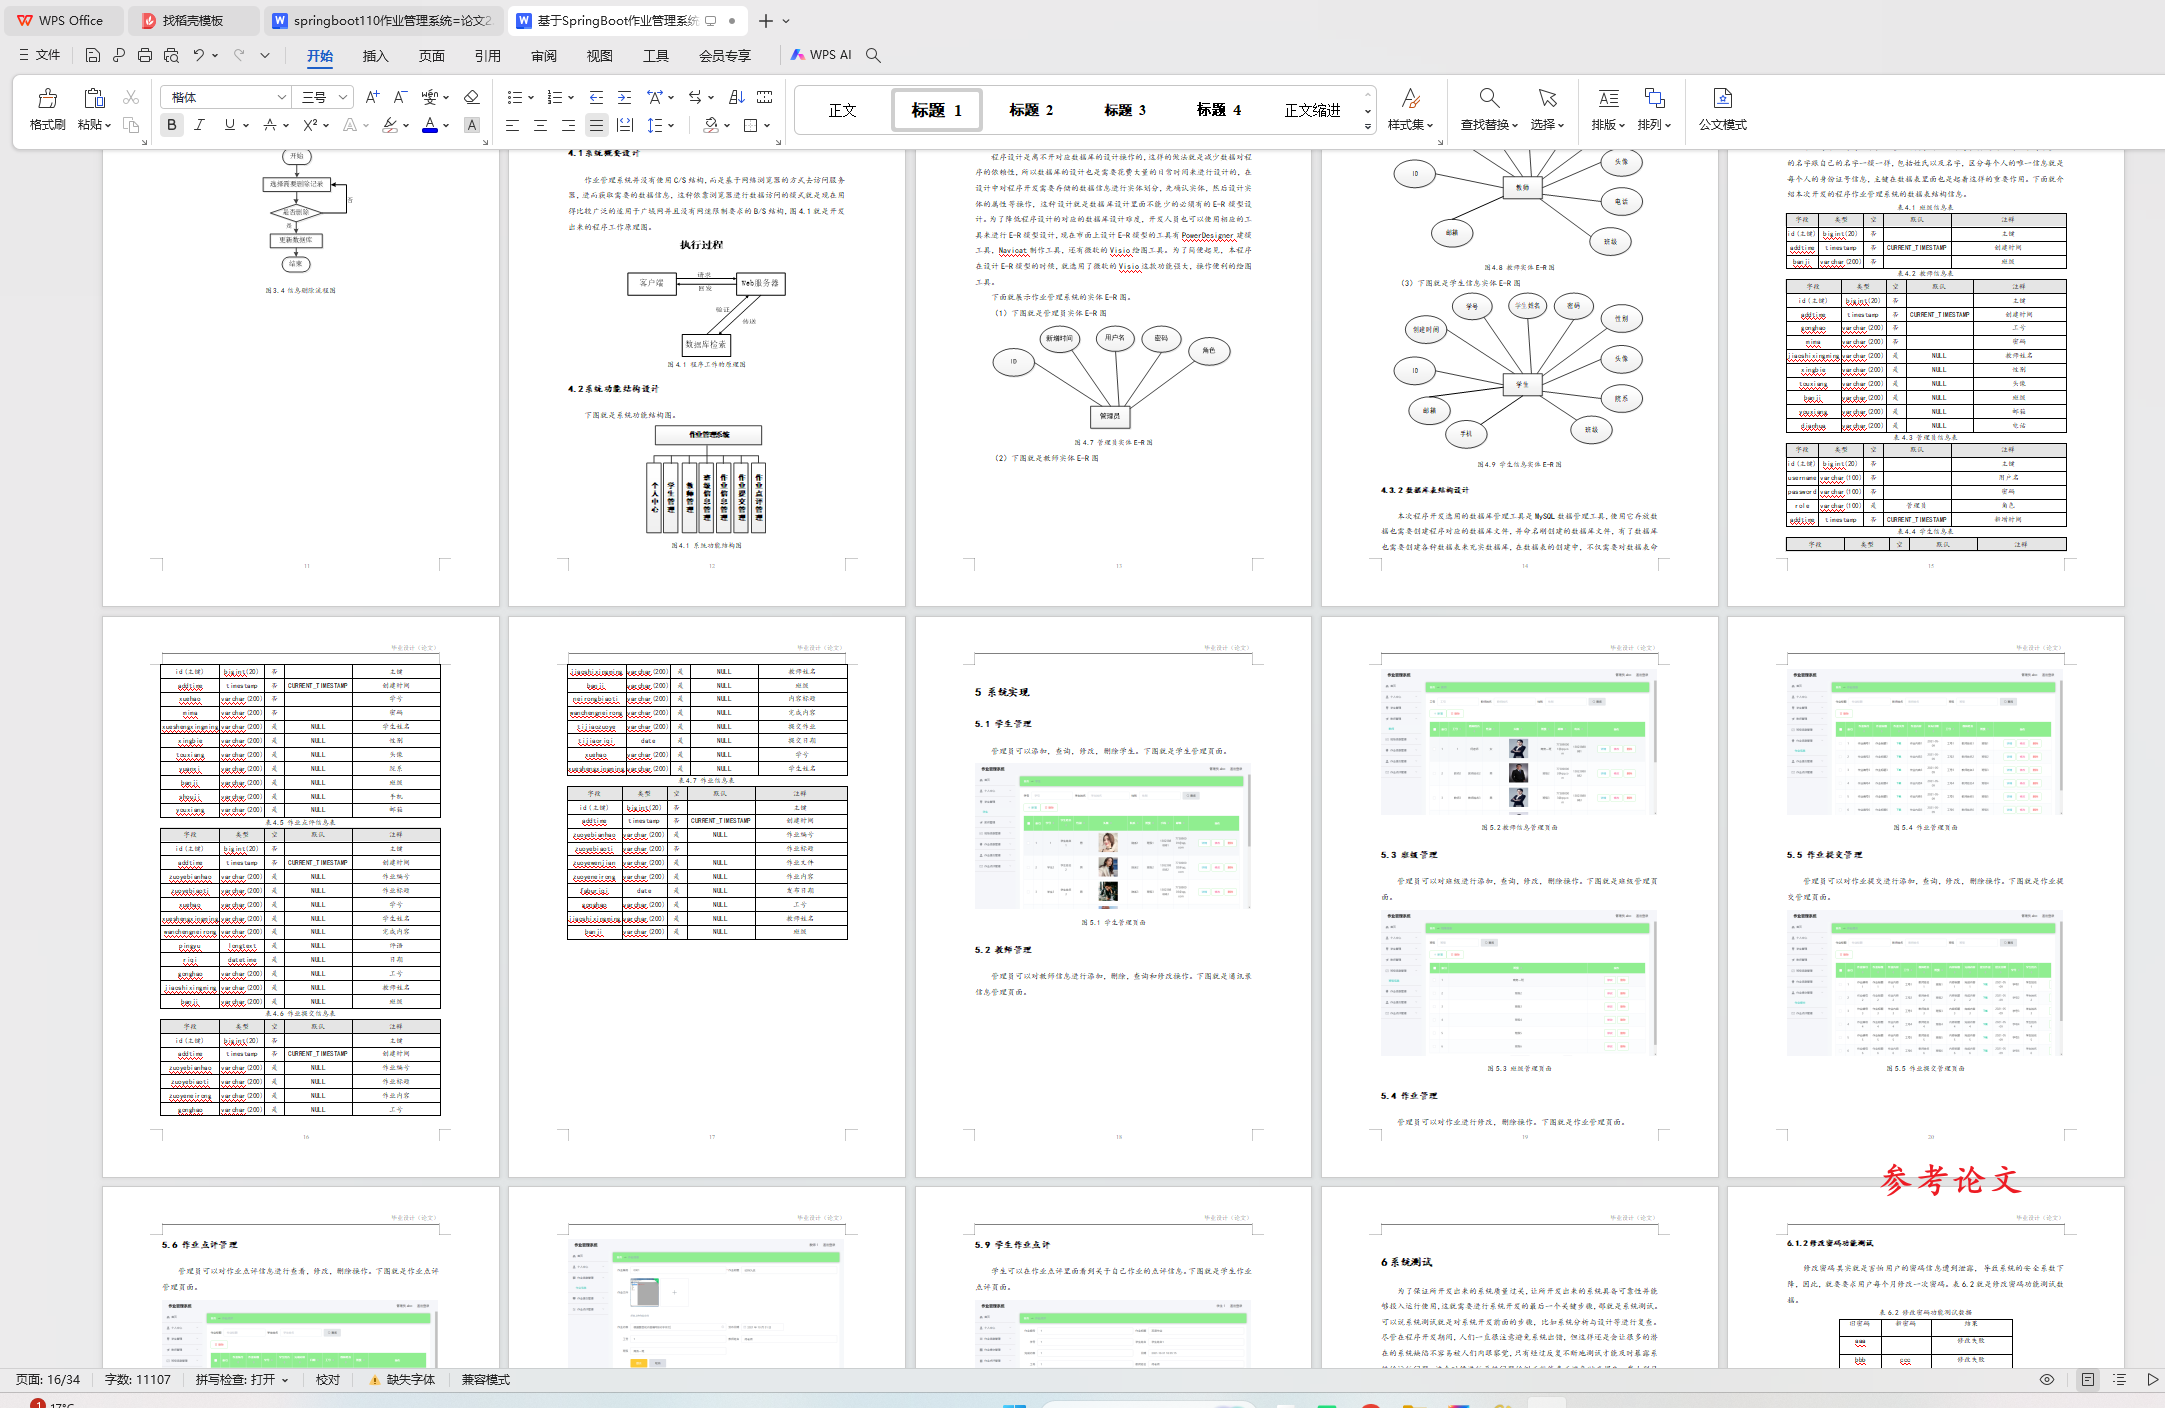Click the Format Painter brush icon
This screenshot has width=2165, height=1408.
click(47, 98)
